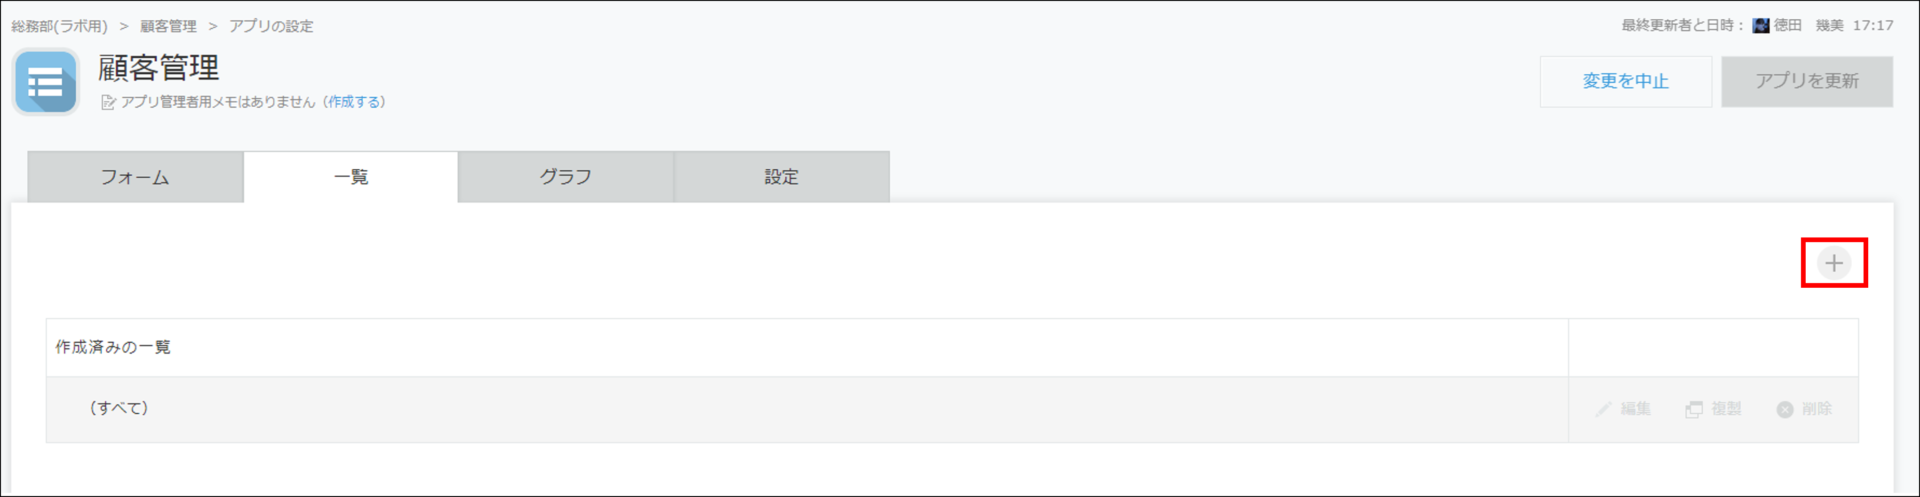
Task: Click the 顧客管理 app list icon
Action: (46, 82)
